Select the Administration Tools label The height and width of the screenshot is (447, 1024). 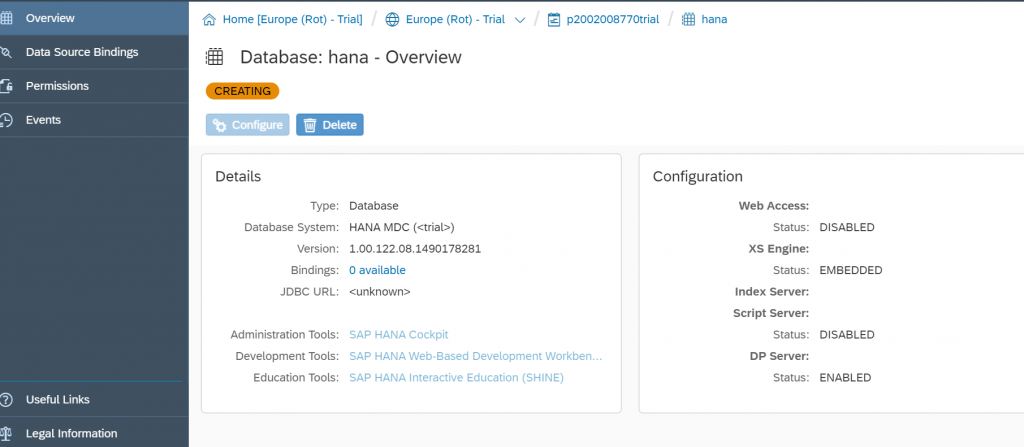(285, 335)
